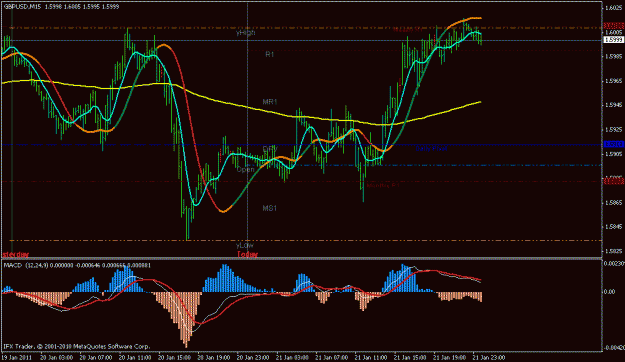
Task: Click the 1.5925 price axis label
Action: point(613,130)
